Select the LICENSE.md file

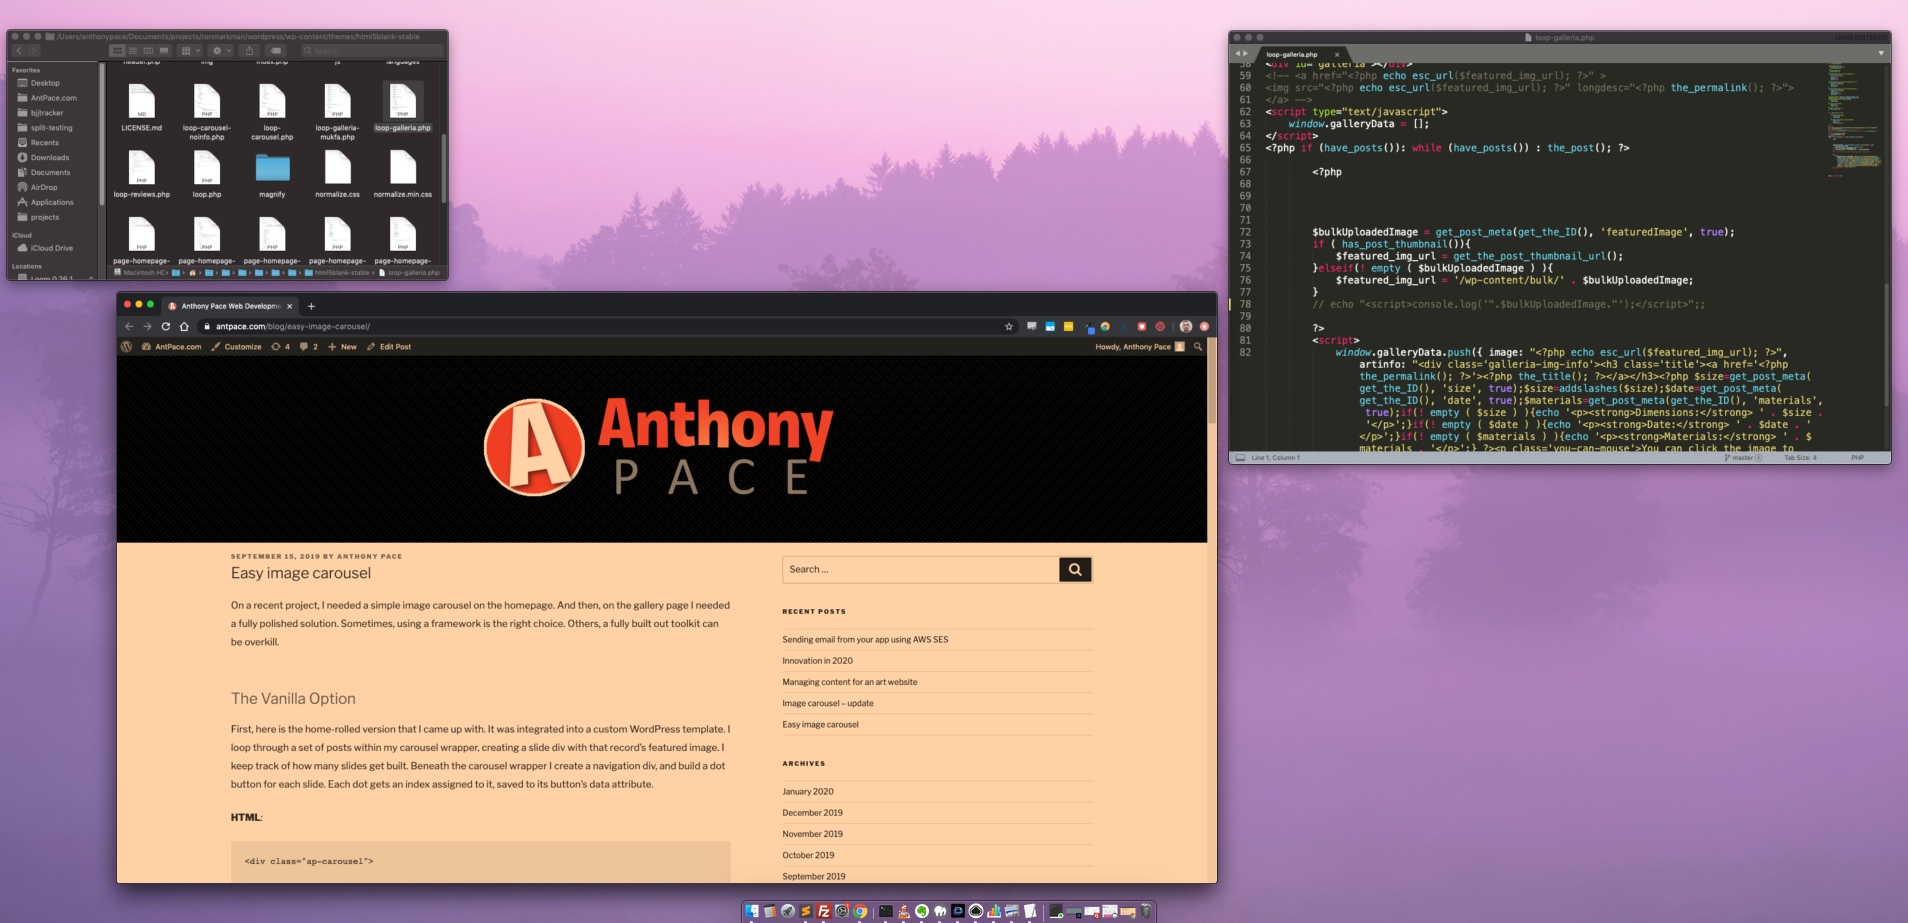pyautogui.click(x=141, y=108)
